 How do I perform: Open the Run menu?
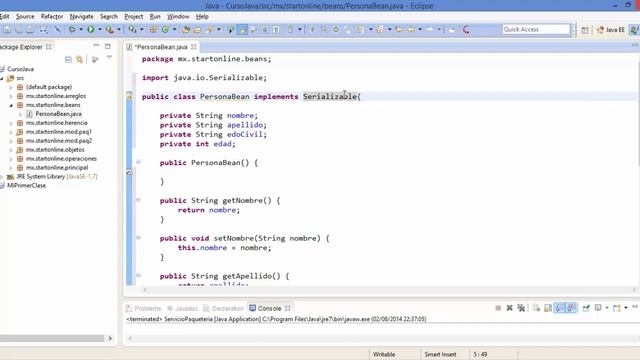pyautogui.click(x=155, y=16)
